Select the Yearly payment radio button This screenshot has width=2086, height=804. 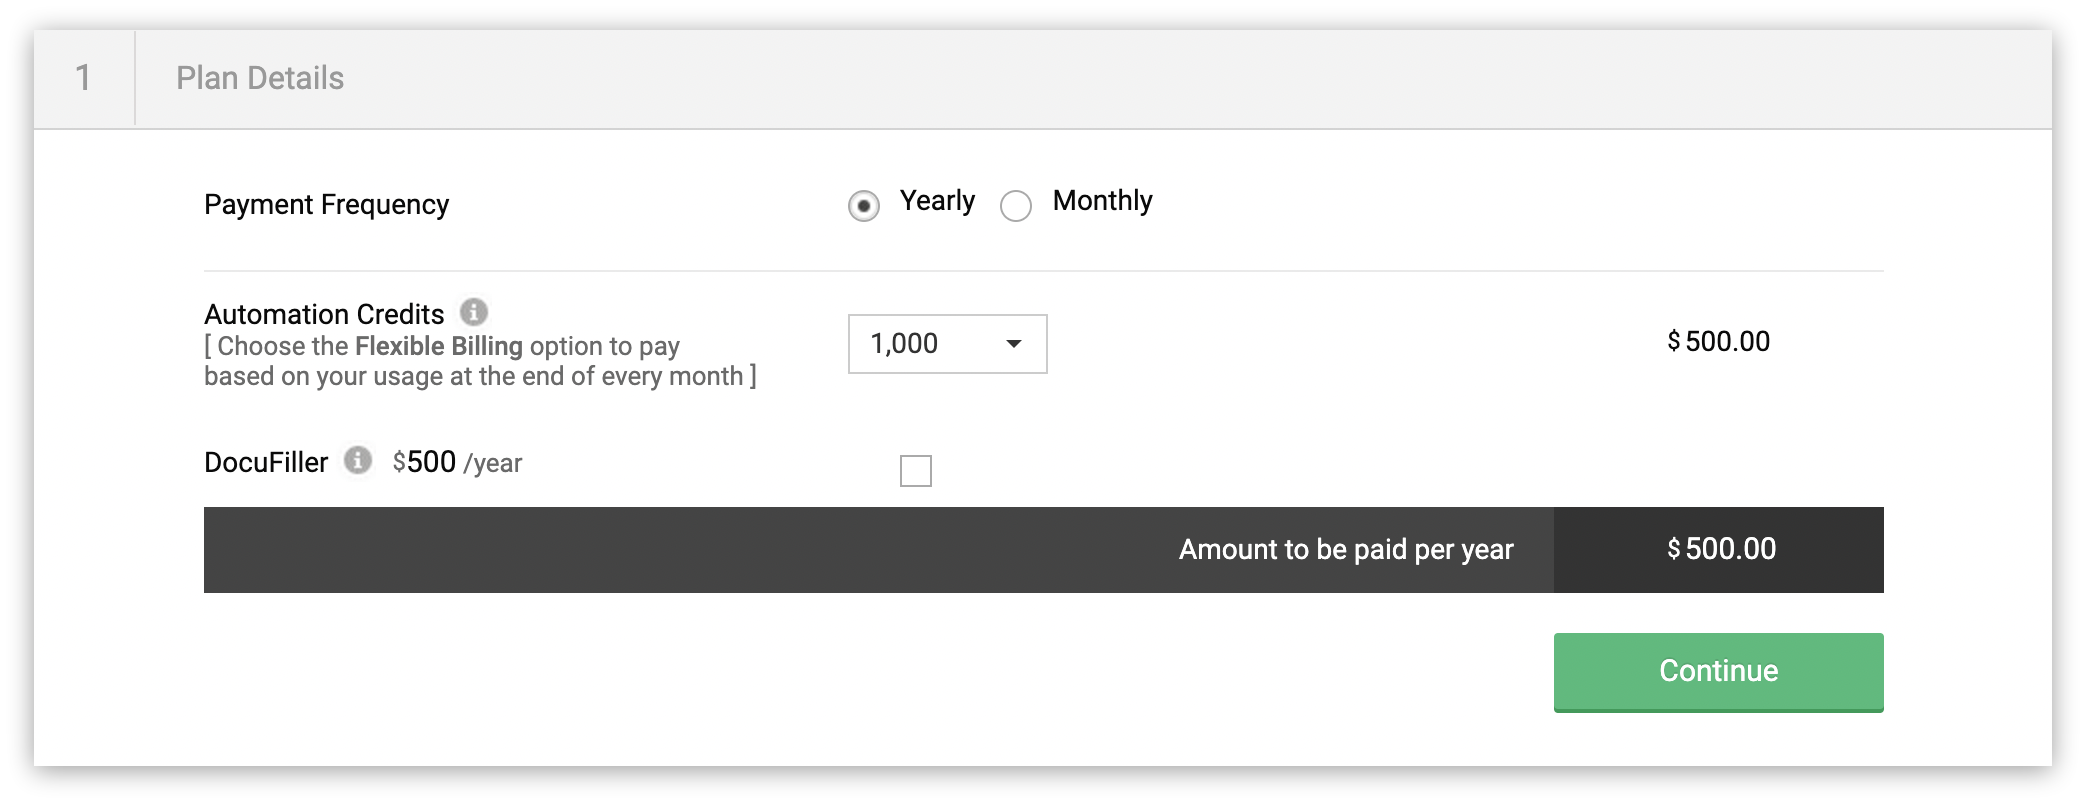(x=864, y=206)
